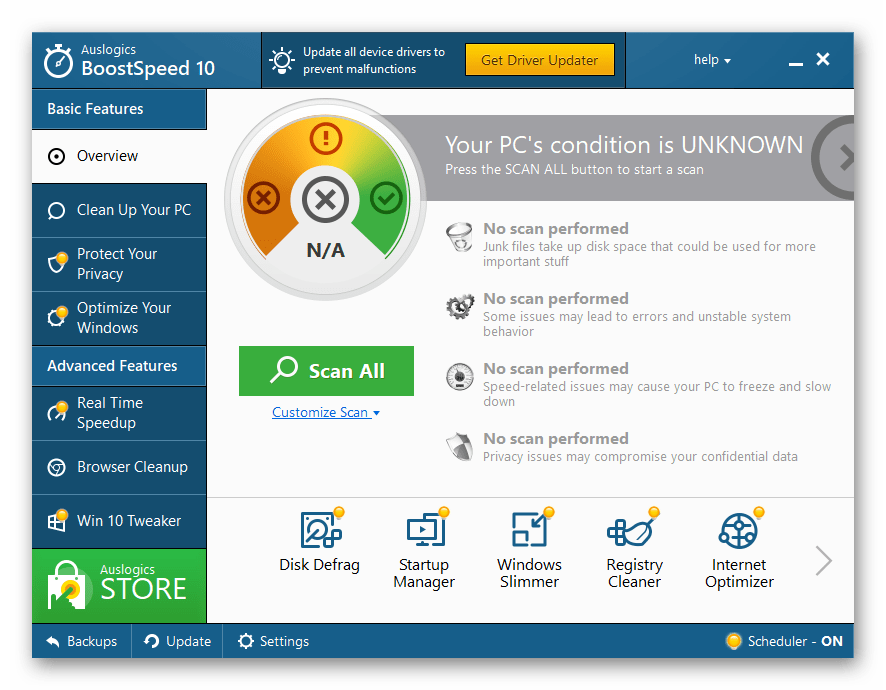
Task: Click the BoostSpeed stopwatch logo
Action: [x=58, y=60]
